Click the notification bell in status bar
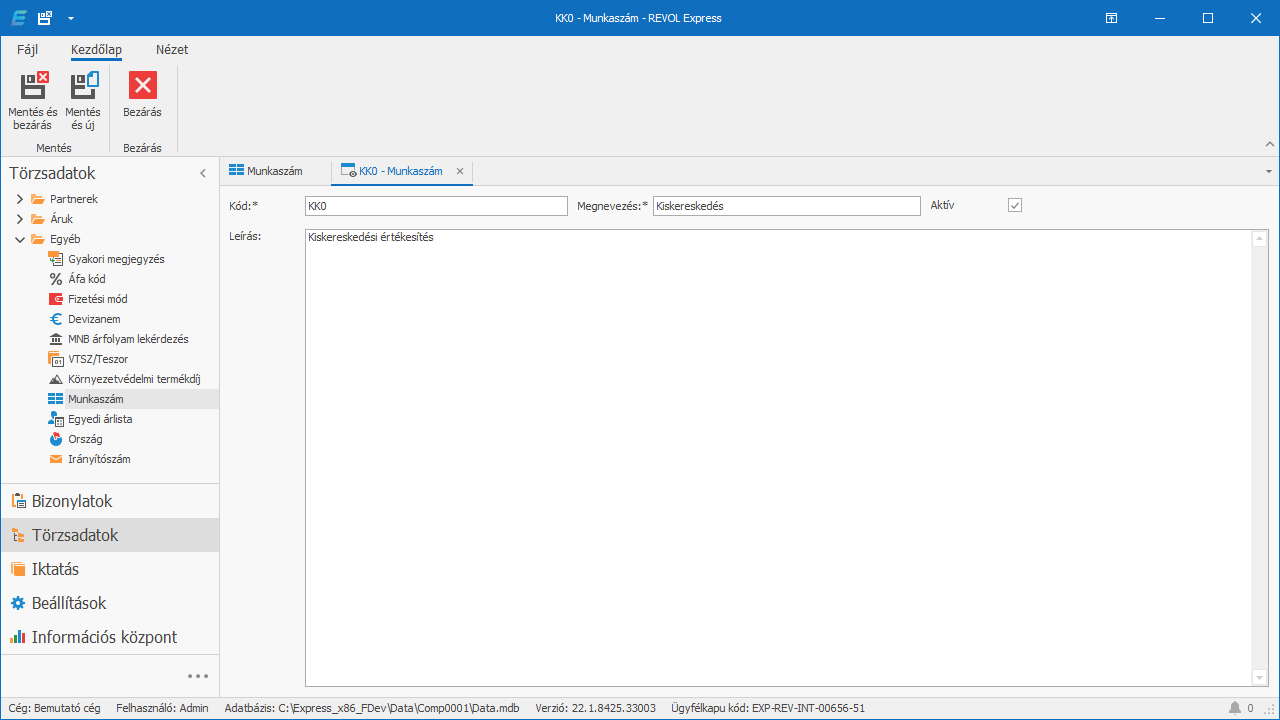The width and height of the screenshot is (1280, 720). point(1235,708)
